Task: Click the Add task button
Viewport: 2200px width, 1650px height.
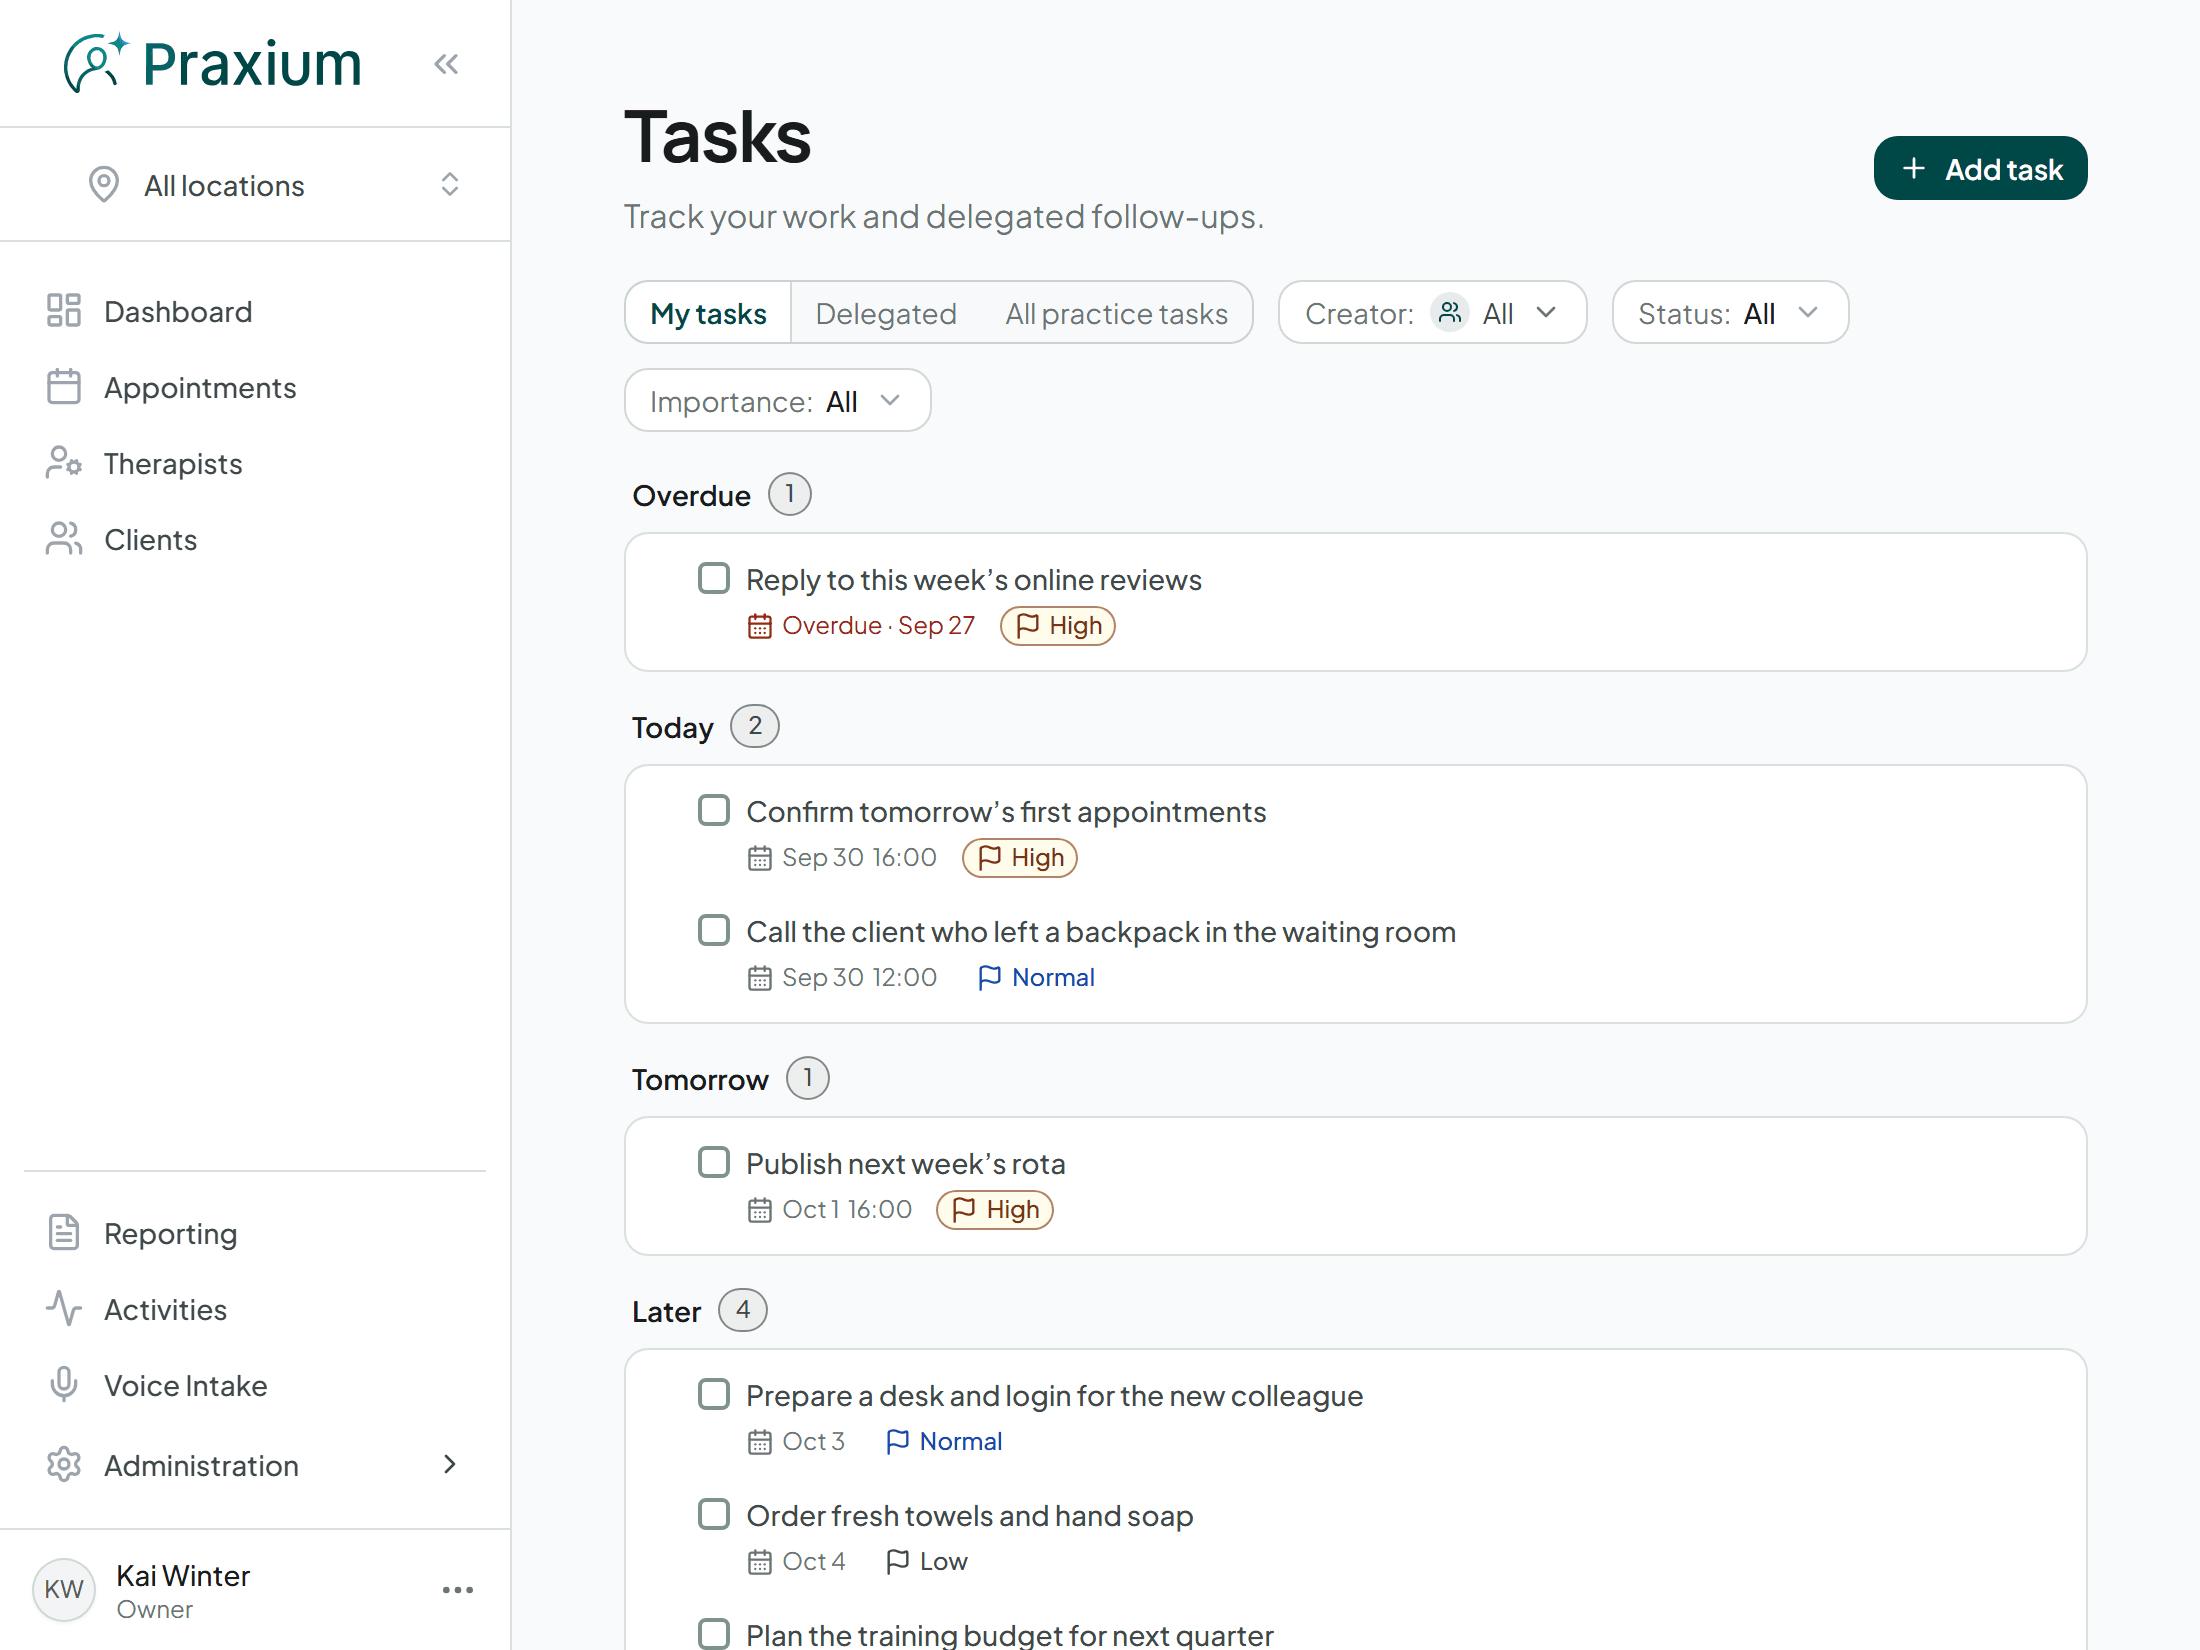Action: pos(1980,168)
